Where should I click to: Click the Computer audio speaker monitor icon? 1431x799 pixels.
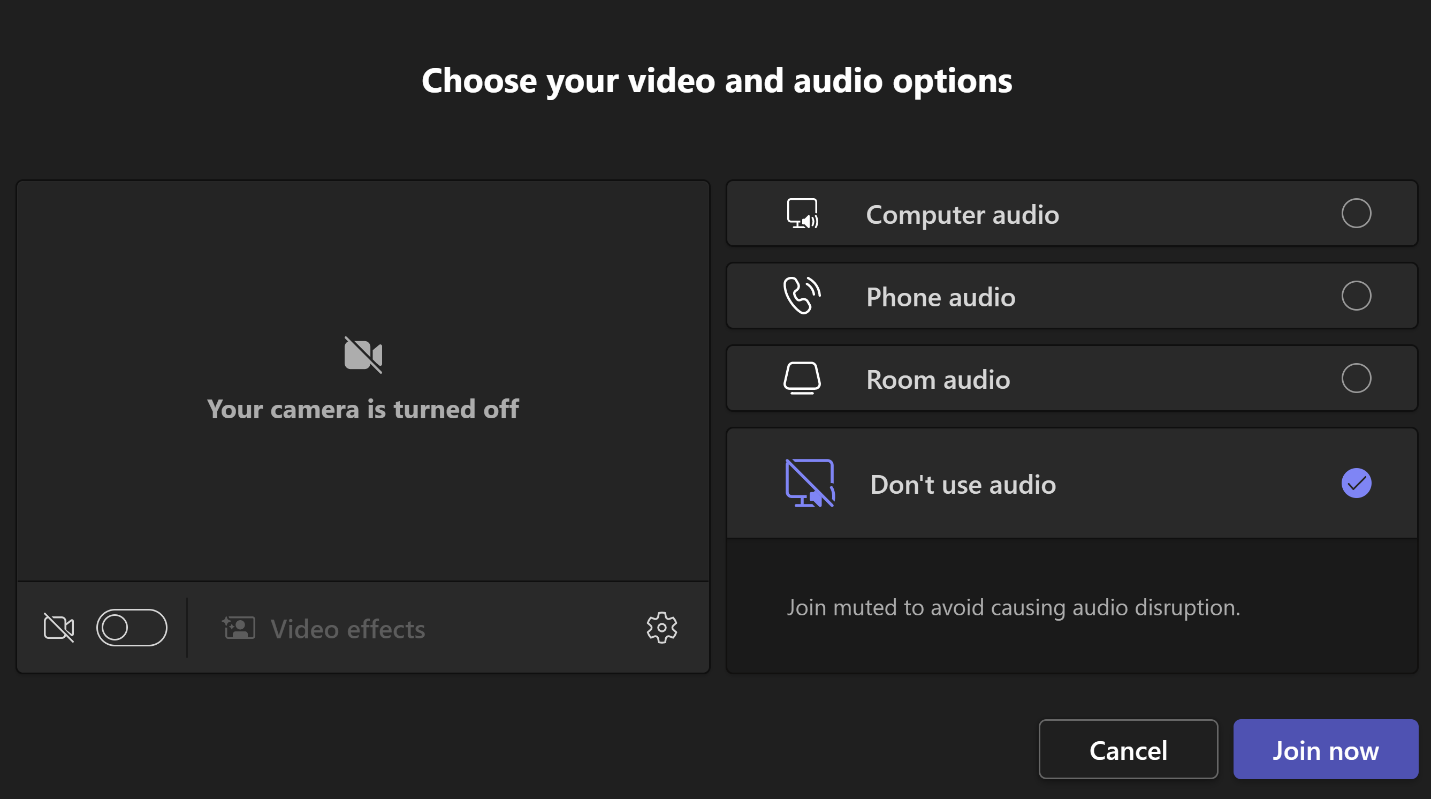pos(802,214)
